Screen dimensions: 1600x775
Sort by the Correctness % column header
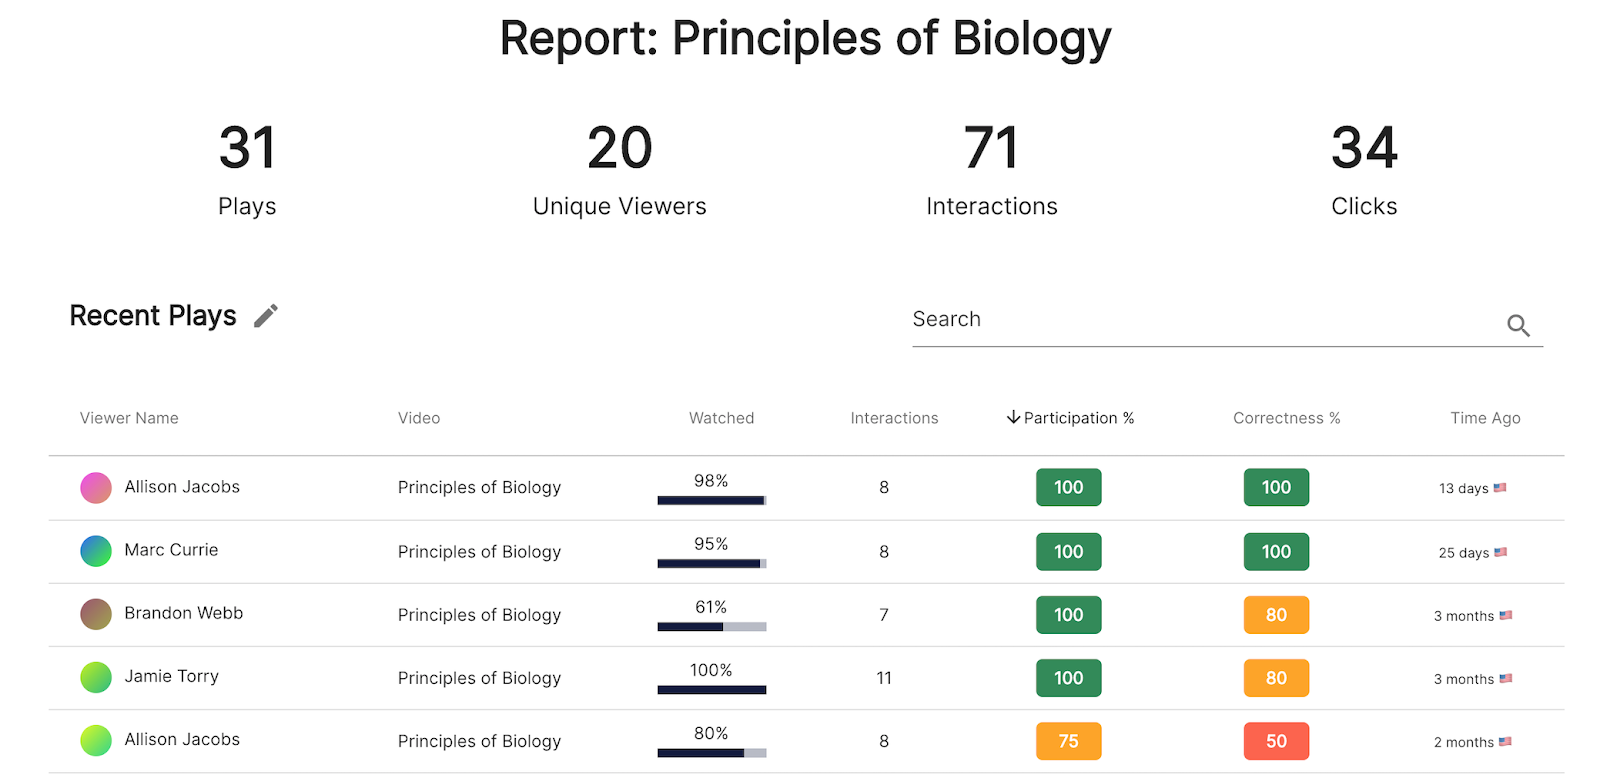(1286, 418)
